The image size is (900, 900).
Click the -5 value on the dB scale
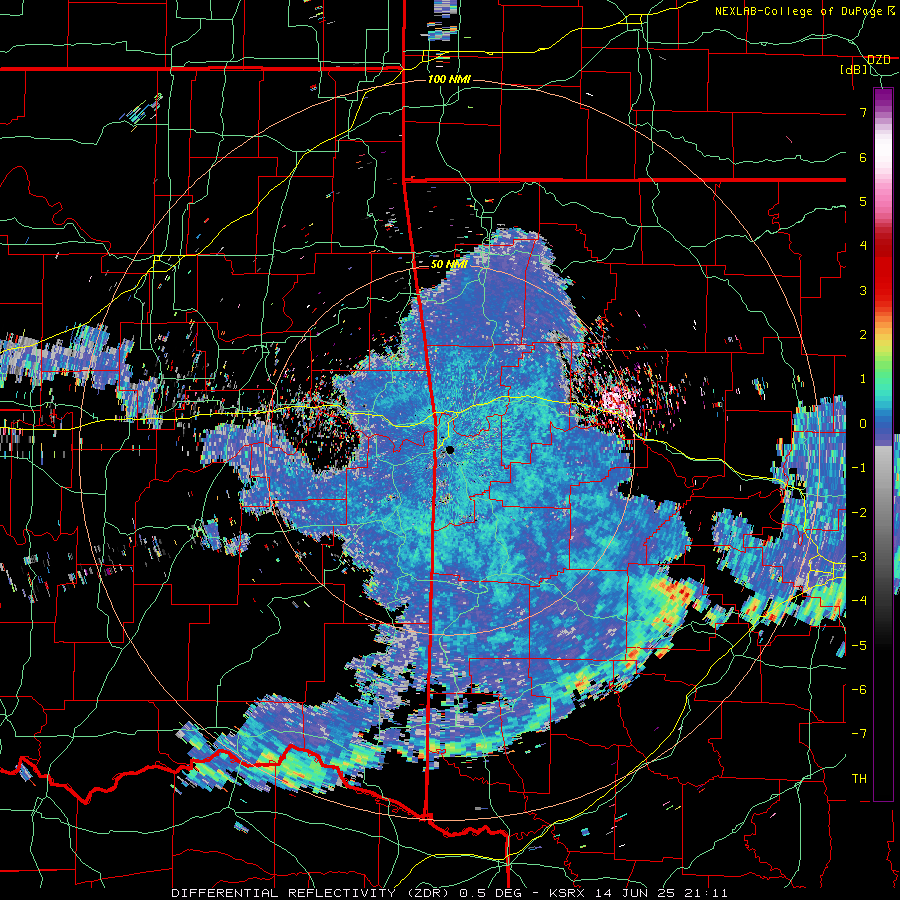[859, 646]
